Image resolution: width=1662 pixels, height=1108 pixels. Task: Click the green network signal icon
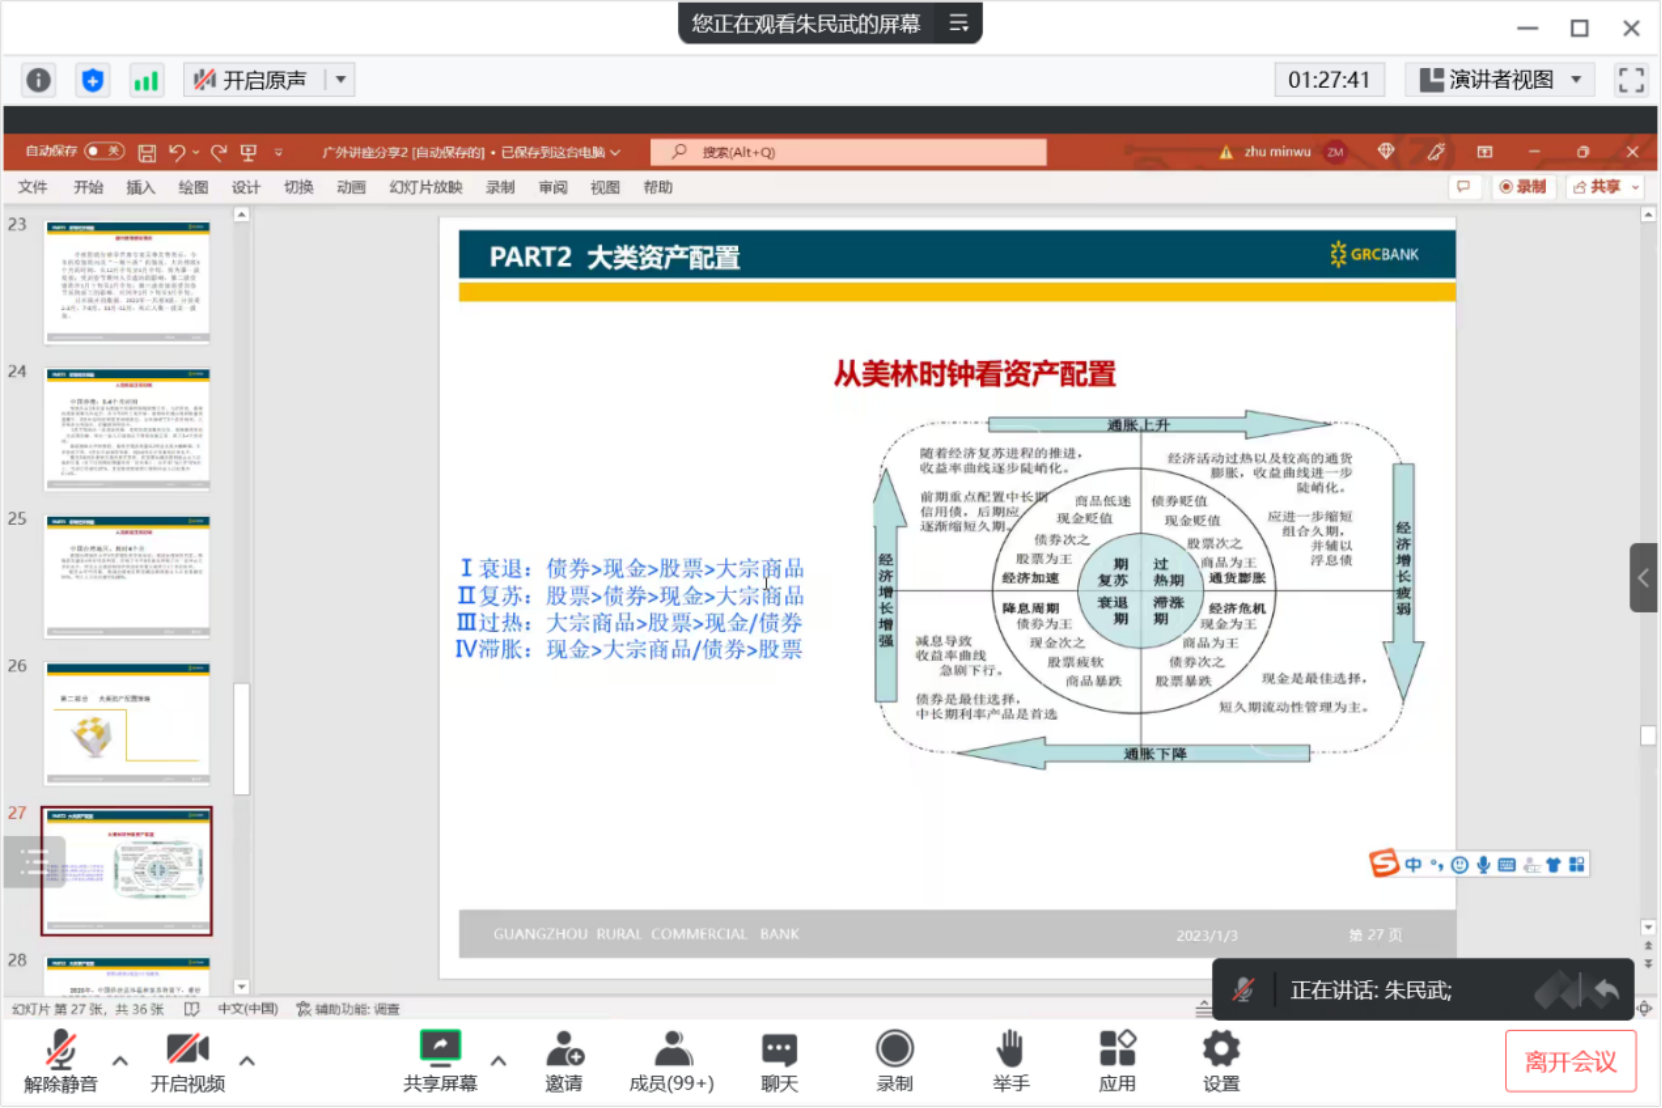pyautogui.click(x=146, y=80)
